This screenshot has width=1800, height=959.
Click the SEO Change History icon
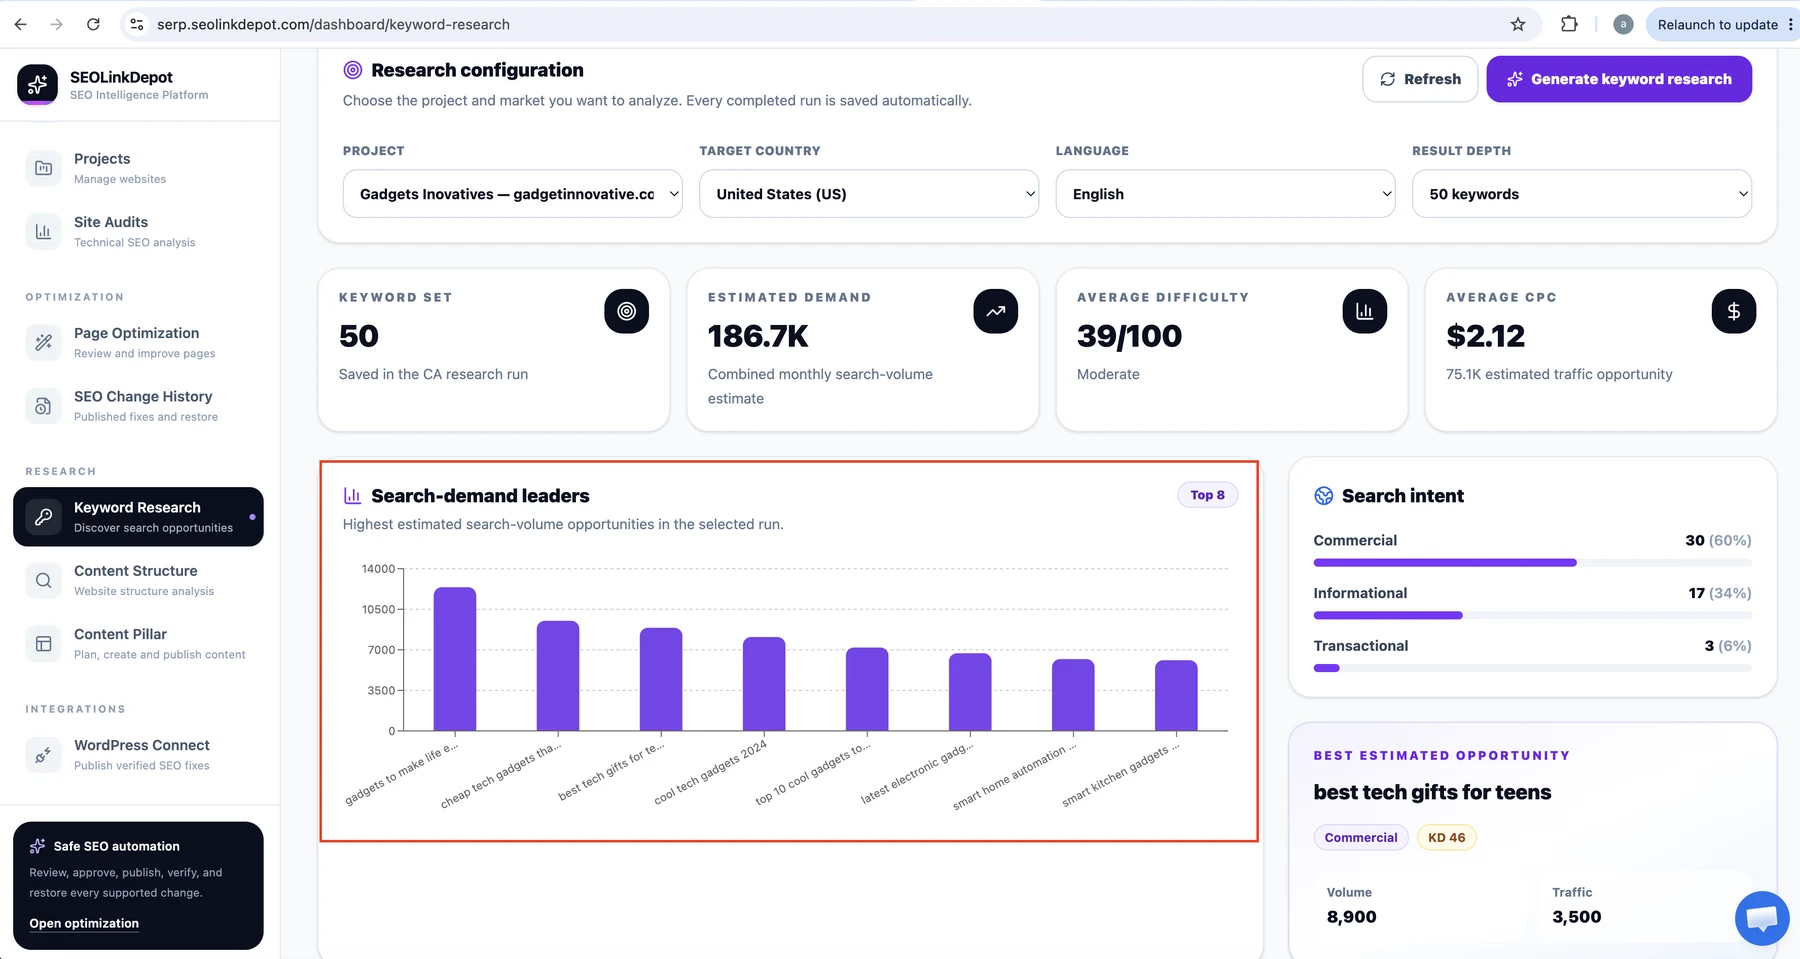pyautogui.click(x=43, y=406)
